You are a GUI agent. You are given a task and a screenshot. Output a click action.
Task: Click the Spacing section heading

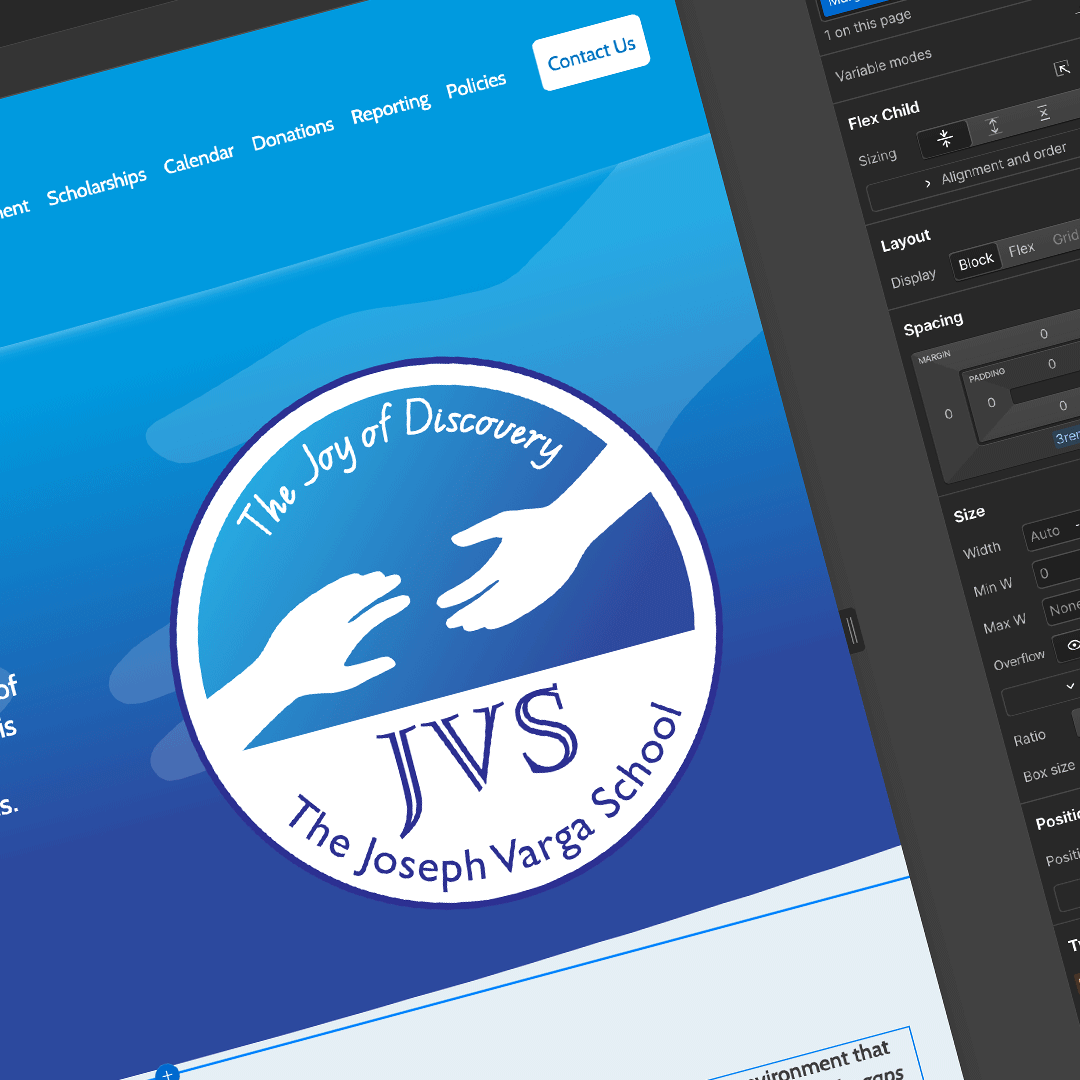[933, 324]
